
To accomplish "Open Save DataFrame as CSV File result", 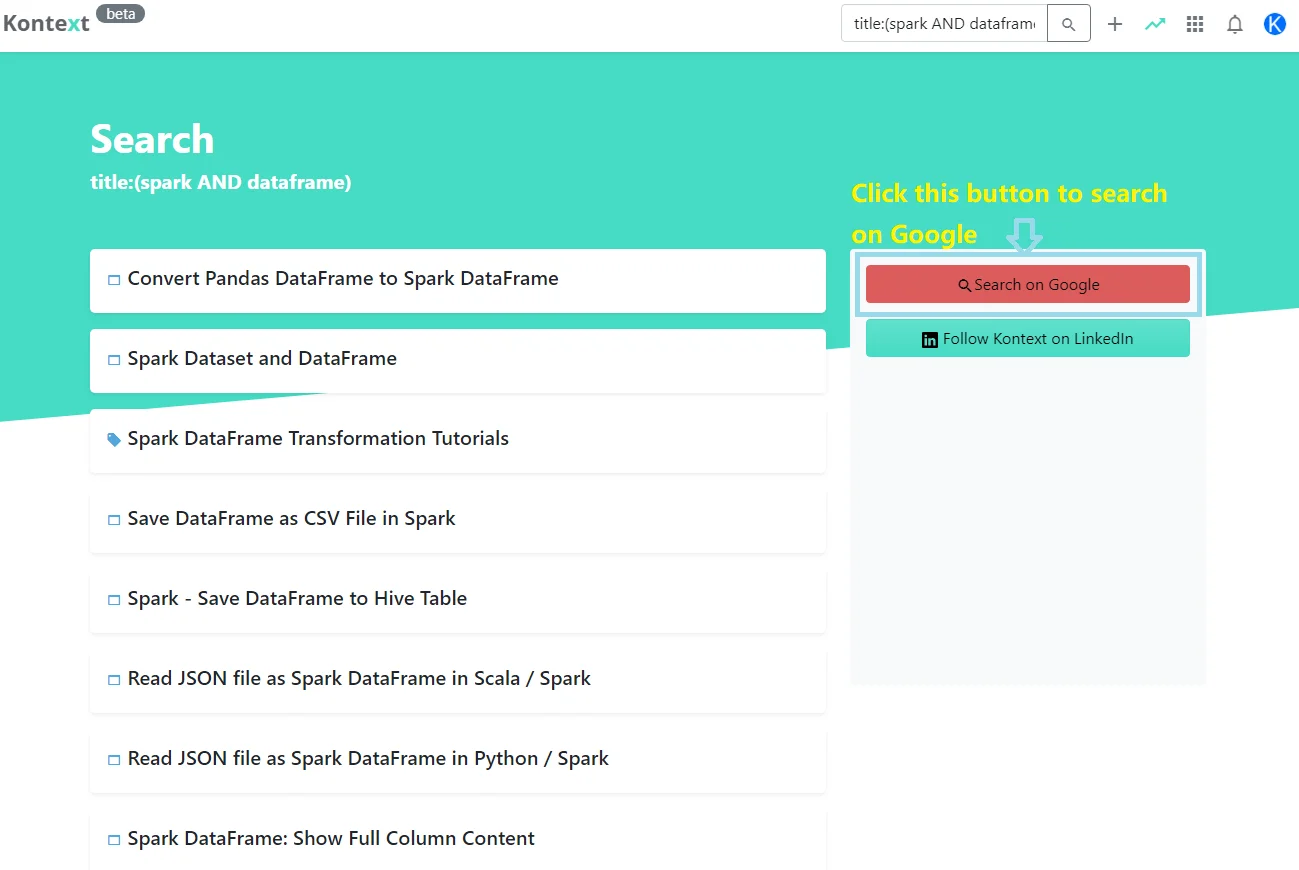I will pos(291,519).
